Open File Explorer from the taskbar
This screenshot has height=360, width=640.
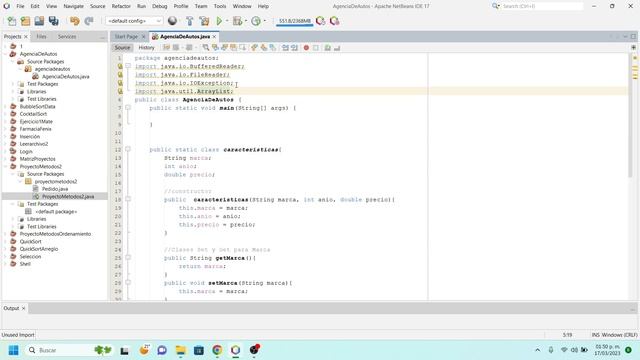tap(180, 350)
